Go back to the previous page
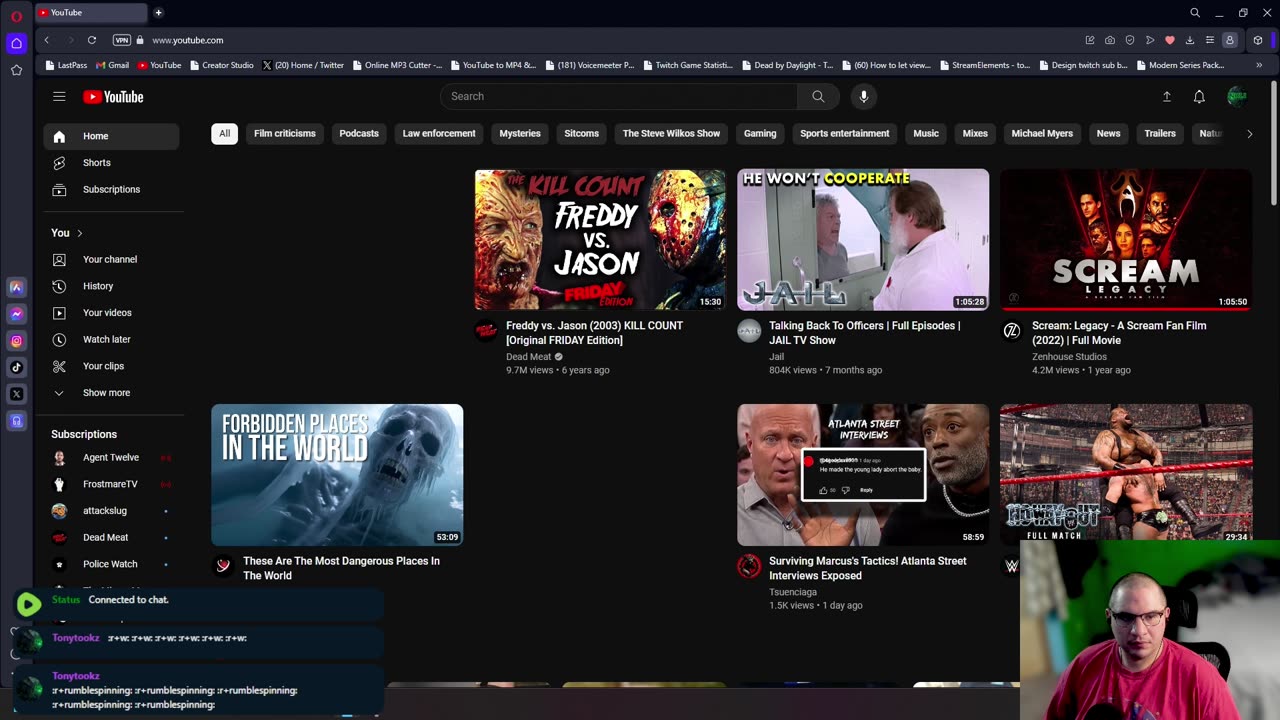 46,40
